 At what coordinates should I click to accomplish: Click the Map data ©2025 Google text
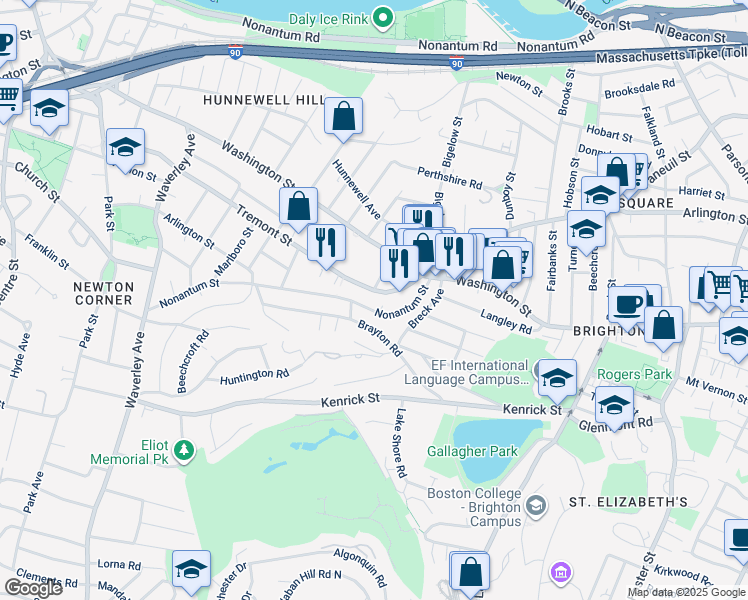[686, 593]
